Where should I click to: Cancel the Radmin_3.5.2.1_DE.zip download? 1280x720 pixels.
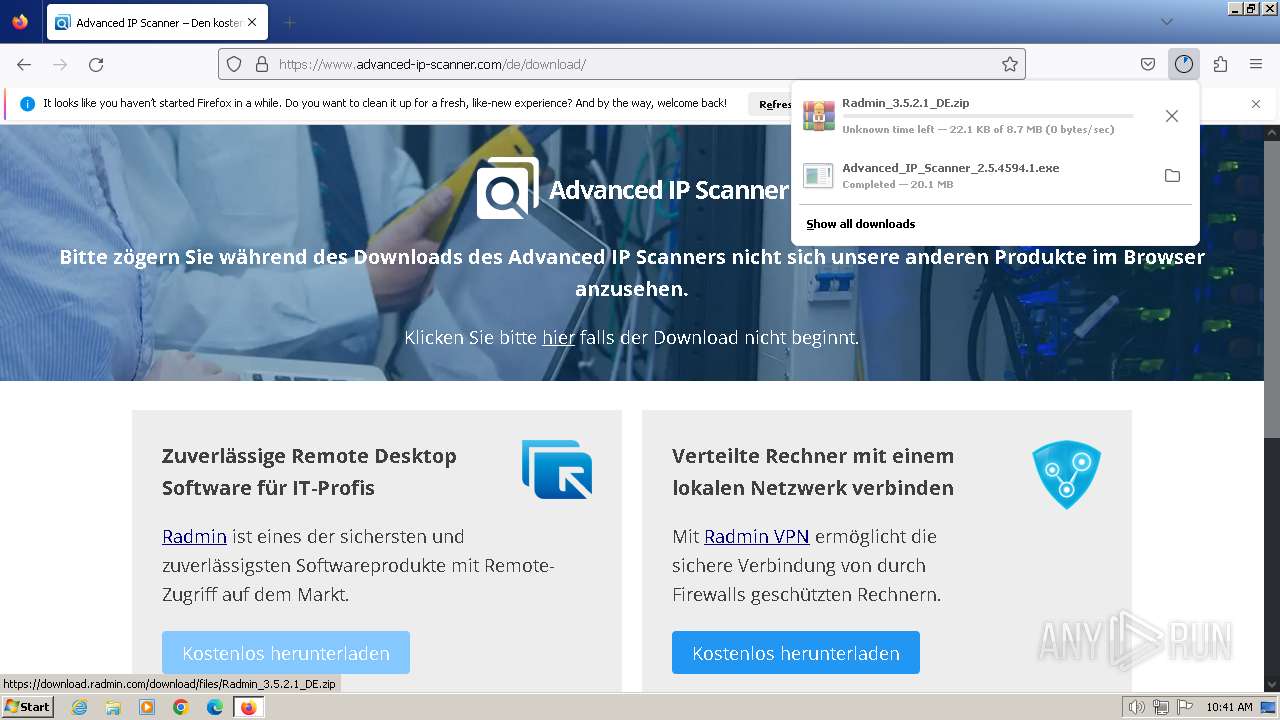pyautogui.click(x=1172, y=116)
